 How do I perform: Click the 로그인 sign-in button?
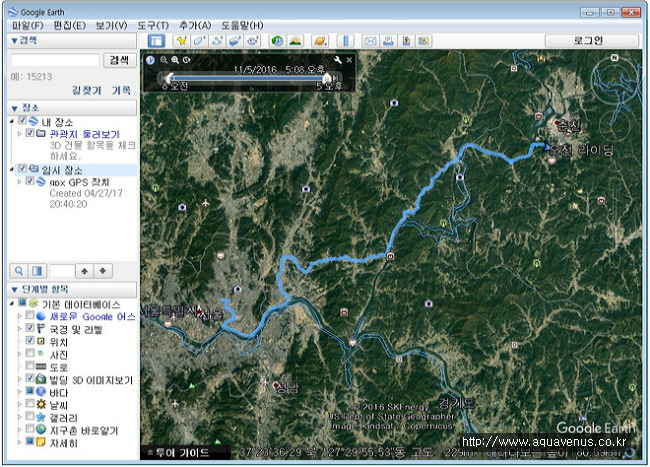tap(592, 41)
